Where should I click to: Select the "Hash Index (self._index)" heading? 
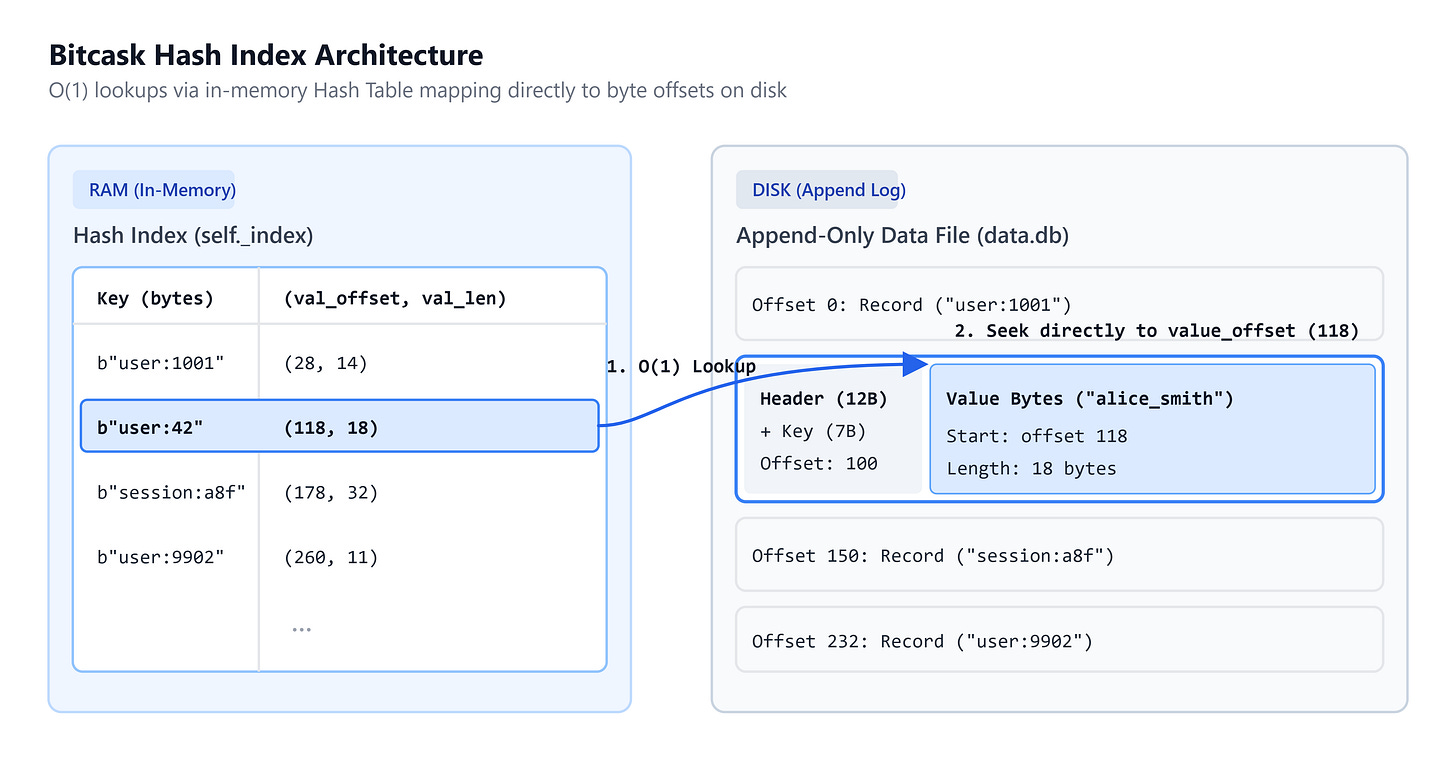tap(193, 236)
